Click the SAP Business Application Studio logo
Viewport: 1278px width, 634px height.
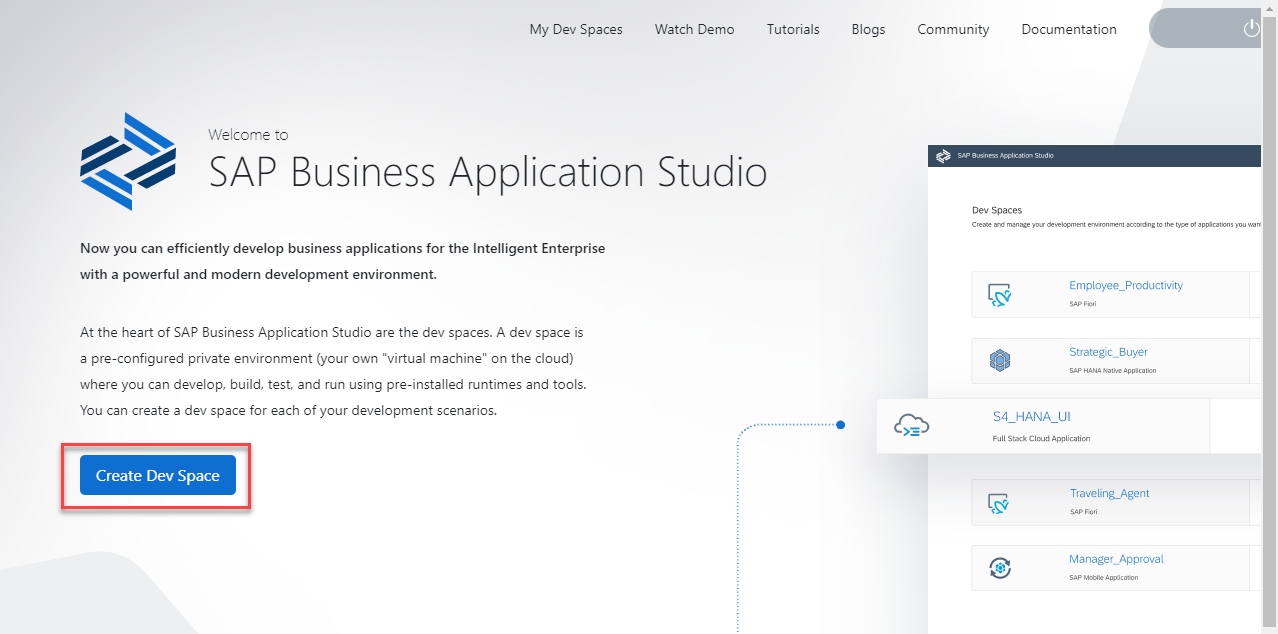click(x=128, y=161)
